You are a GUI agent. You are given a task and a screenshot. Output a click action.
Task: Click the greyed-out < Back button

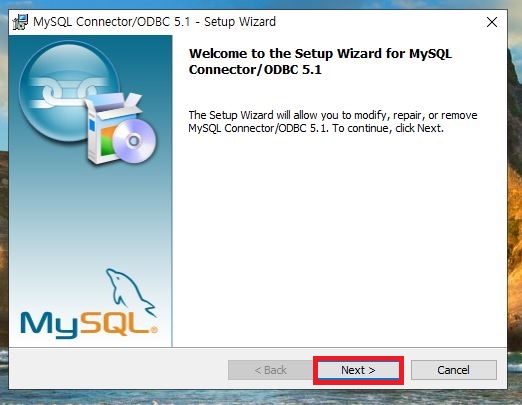point(270,370)
